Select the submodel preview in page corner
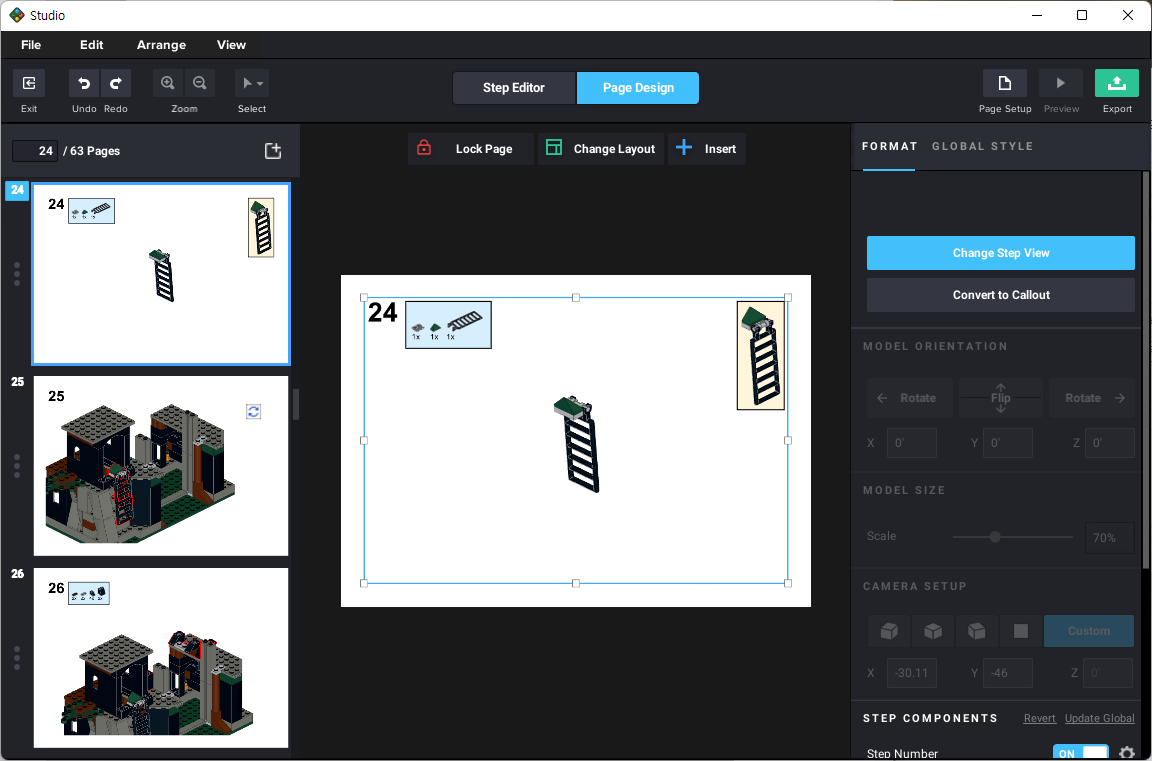1152x761 pixels. (x=760, y=356)
